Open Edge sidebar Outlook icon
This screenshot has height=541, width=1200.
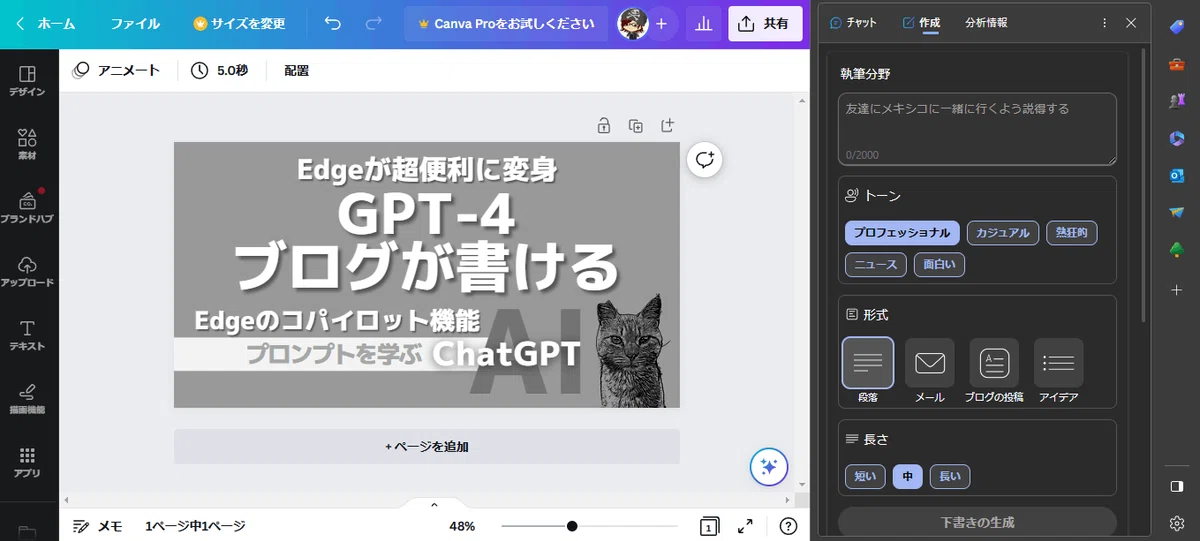point(1177,175)
